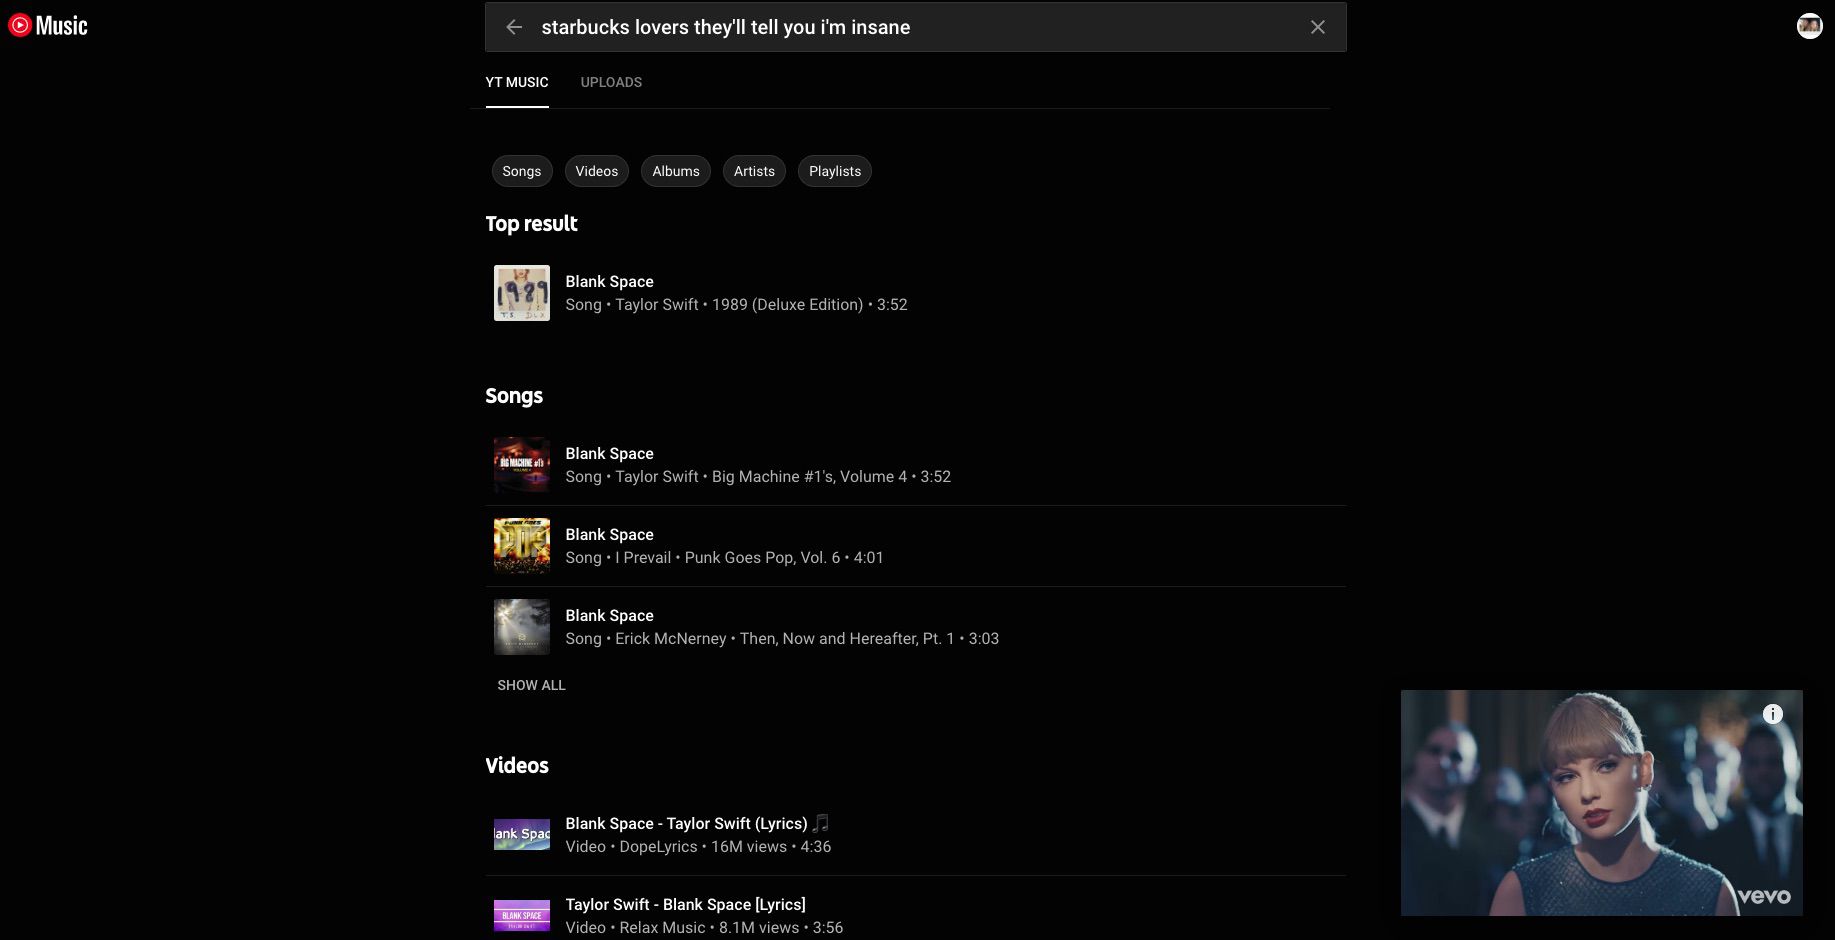Screen dimensions: 1835x940
Task: Click inside the search text field
Action: click(x=915, y=27)
